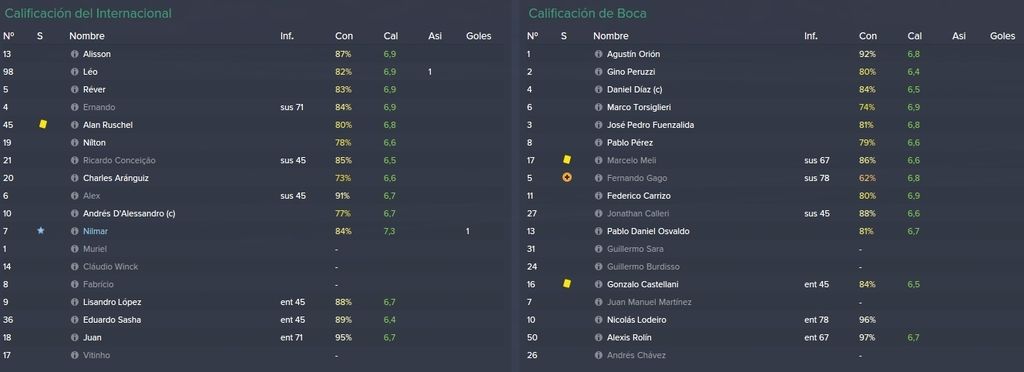Click info icon next to Nicolás Lodeiro

[x=598, y=320]
